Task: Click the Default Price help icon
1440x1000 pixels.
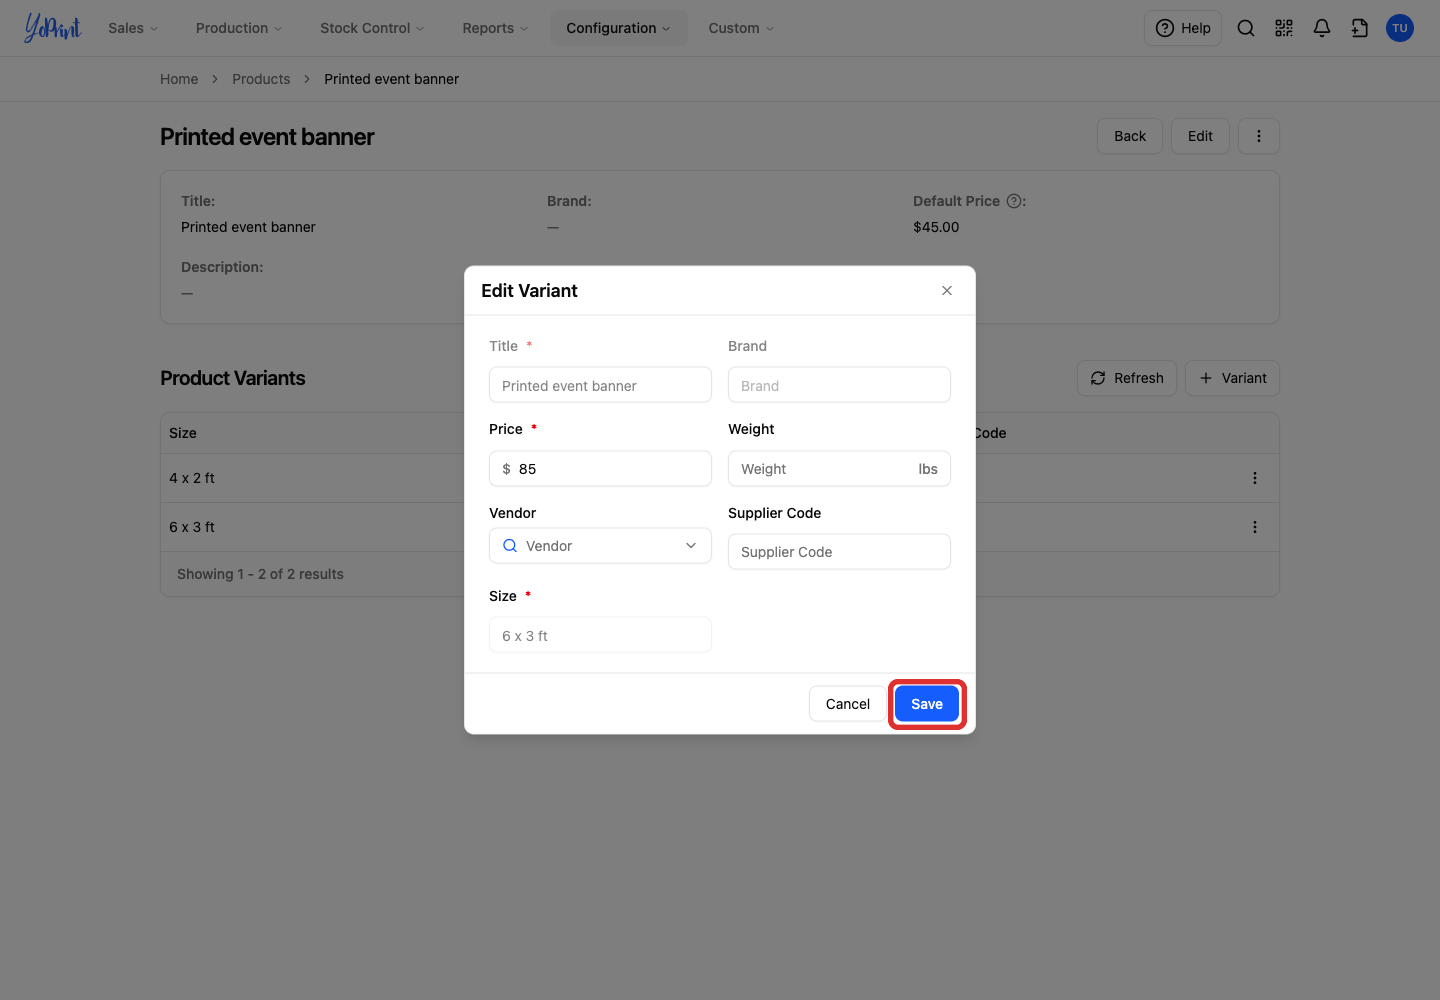Action: point(1014,201)
